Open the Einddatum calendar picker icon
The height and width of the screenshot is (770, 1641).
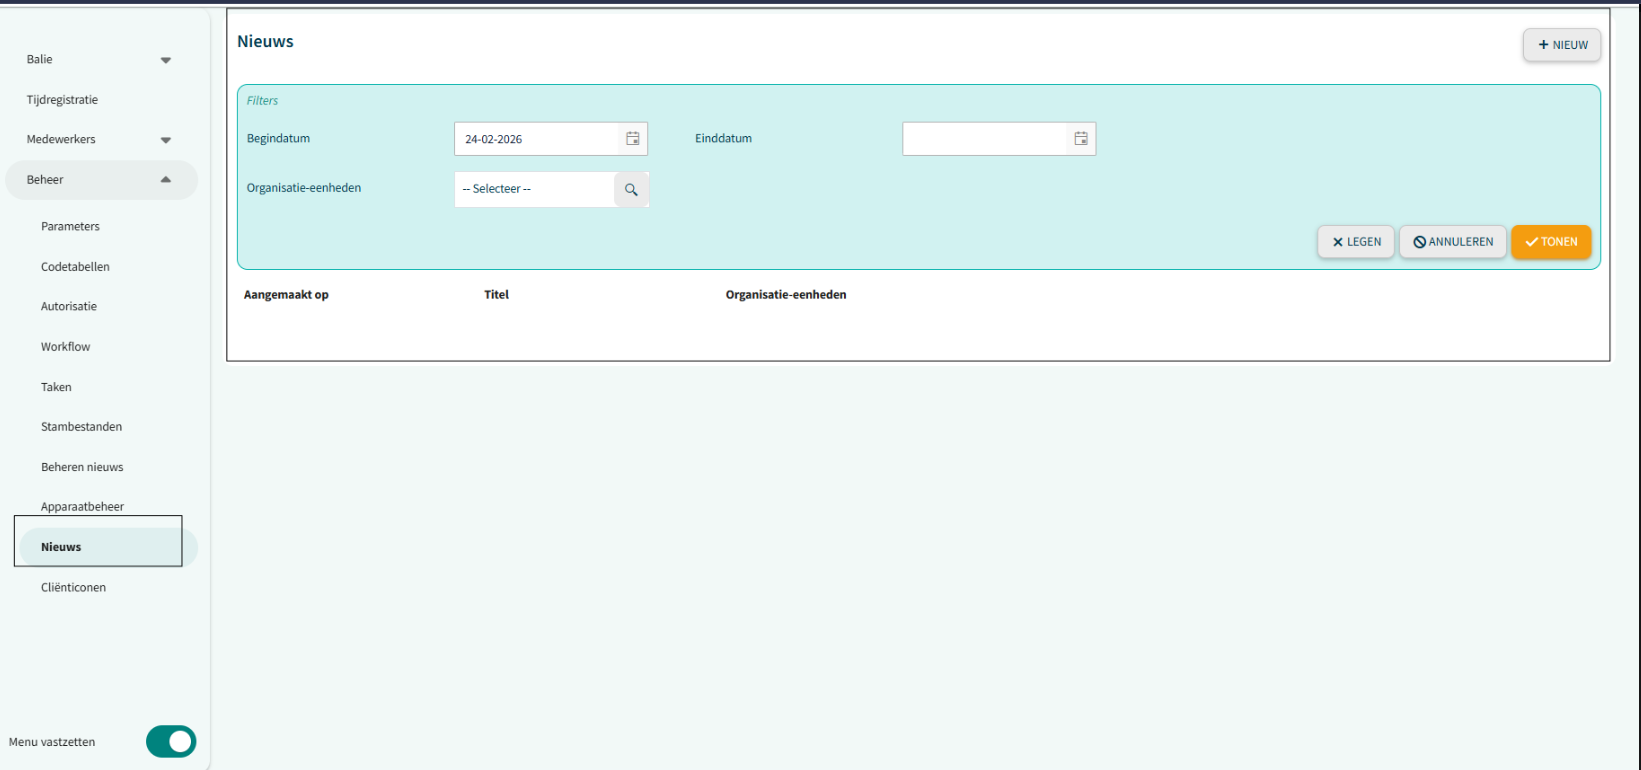point(1080,139)
